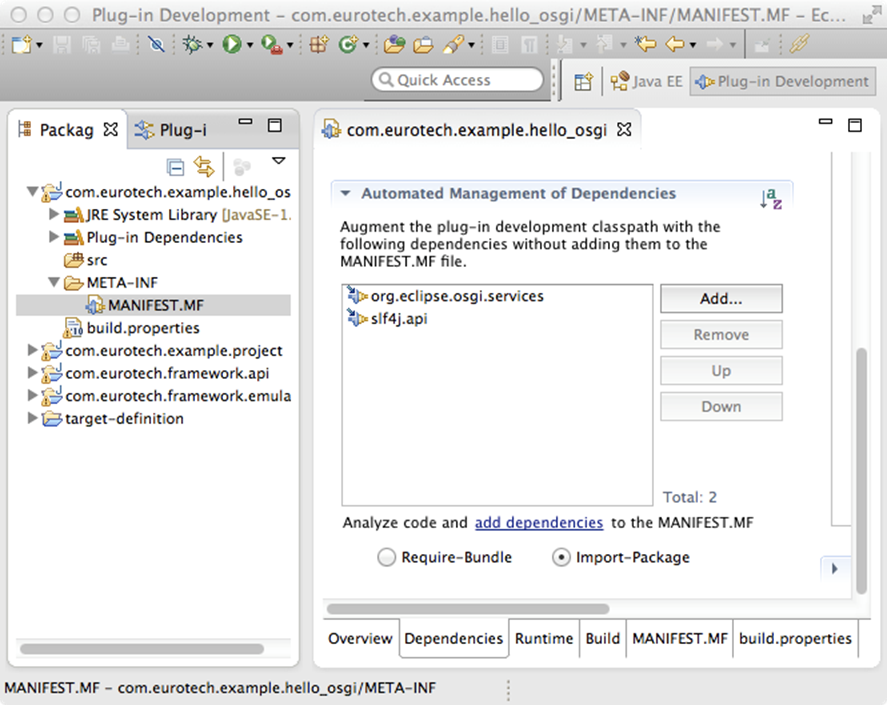Image resolution: width=887 pixels, height=705 pixels.
Task: Open the New Java Class dropdown arrow
Action: point(365,45)
